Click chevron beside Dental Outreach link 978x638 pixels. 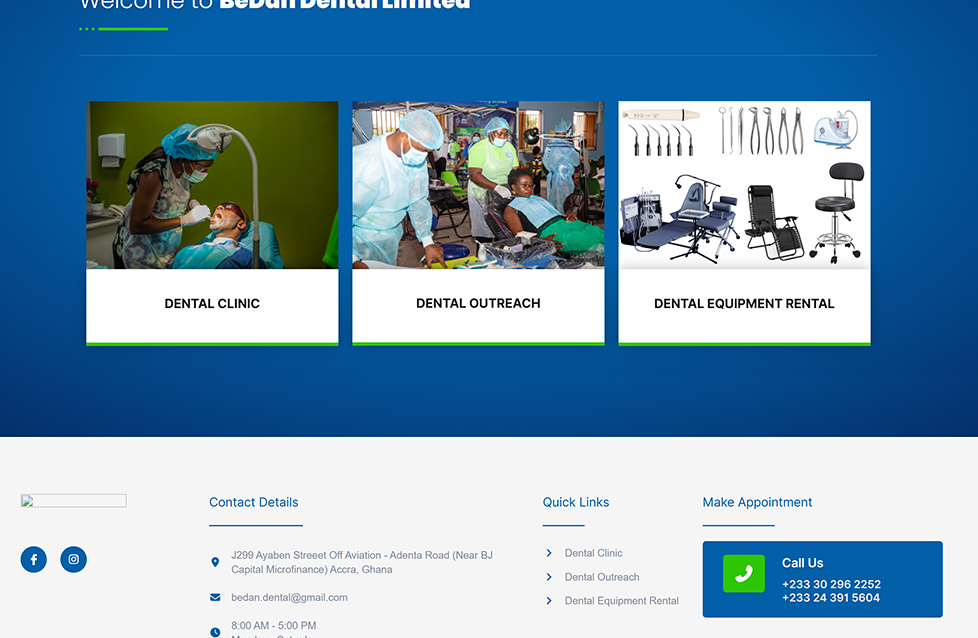(x=549, y=577)
